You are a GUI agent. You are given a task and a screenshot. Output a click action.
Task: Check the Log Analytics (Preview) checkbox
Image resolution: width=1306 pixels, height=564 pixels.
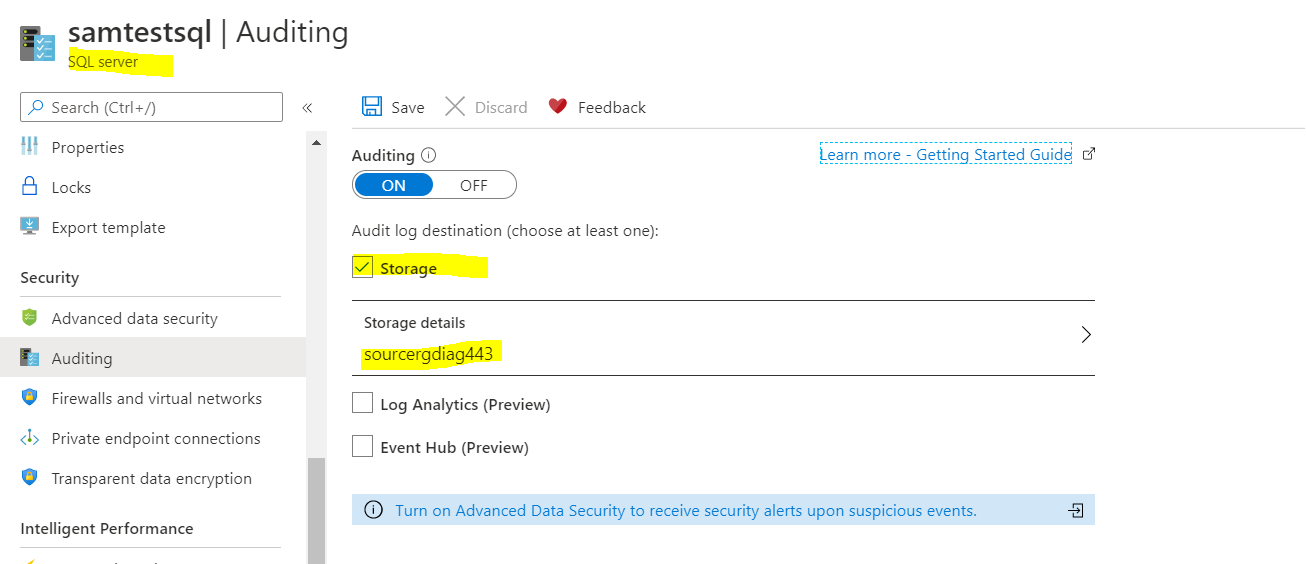pyautogui.click(x=362, y=404)
